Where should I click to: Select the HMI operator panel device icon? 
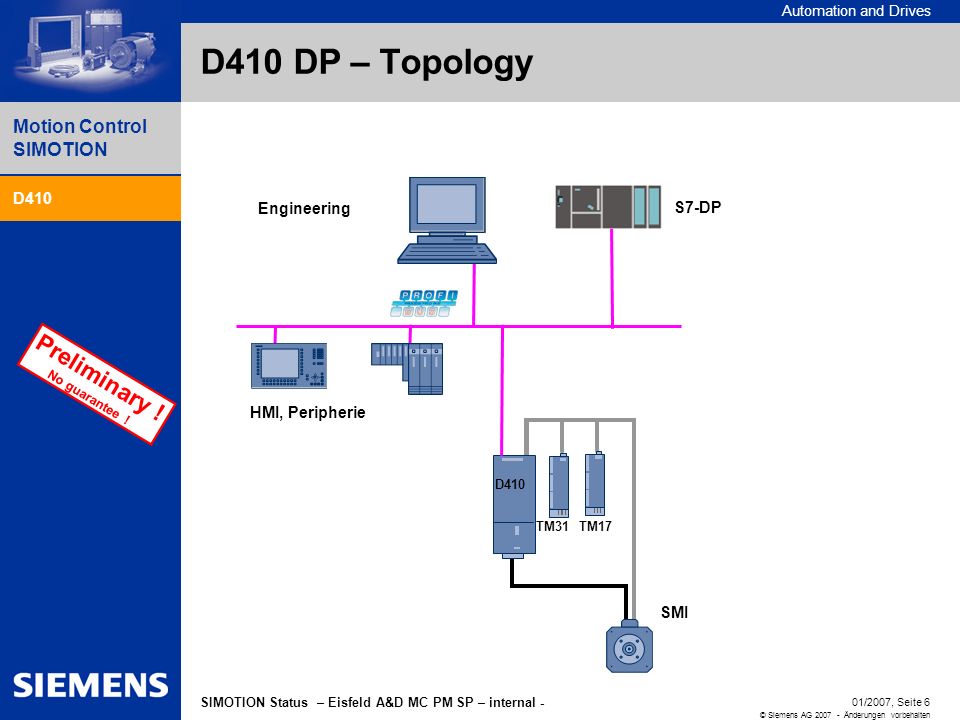point(288,366)
